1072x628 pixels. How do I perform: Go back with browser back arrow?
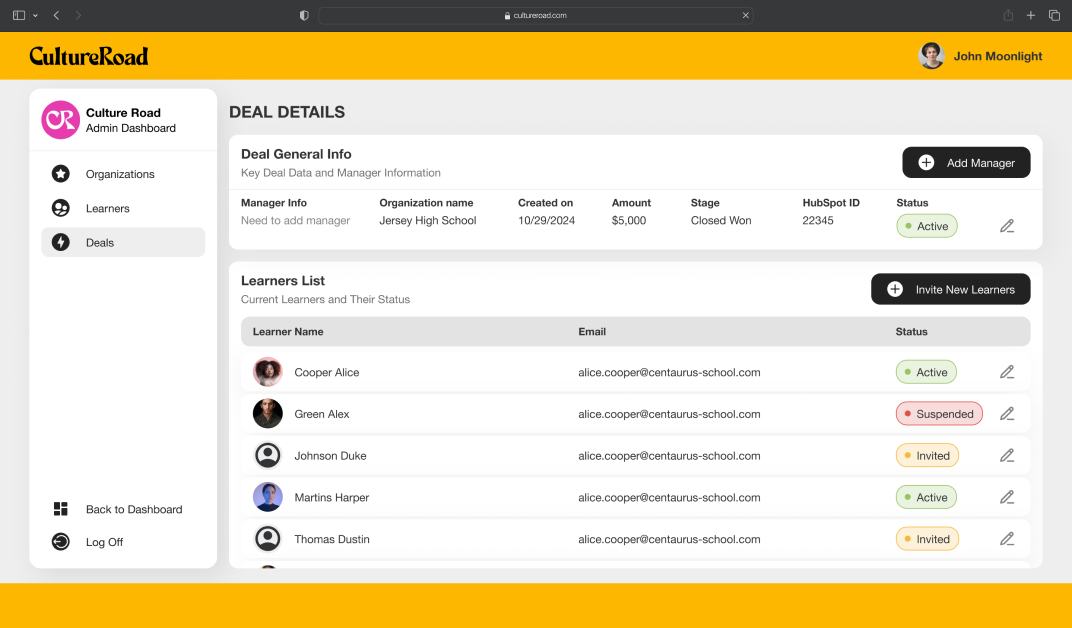click(57, 15)
